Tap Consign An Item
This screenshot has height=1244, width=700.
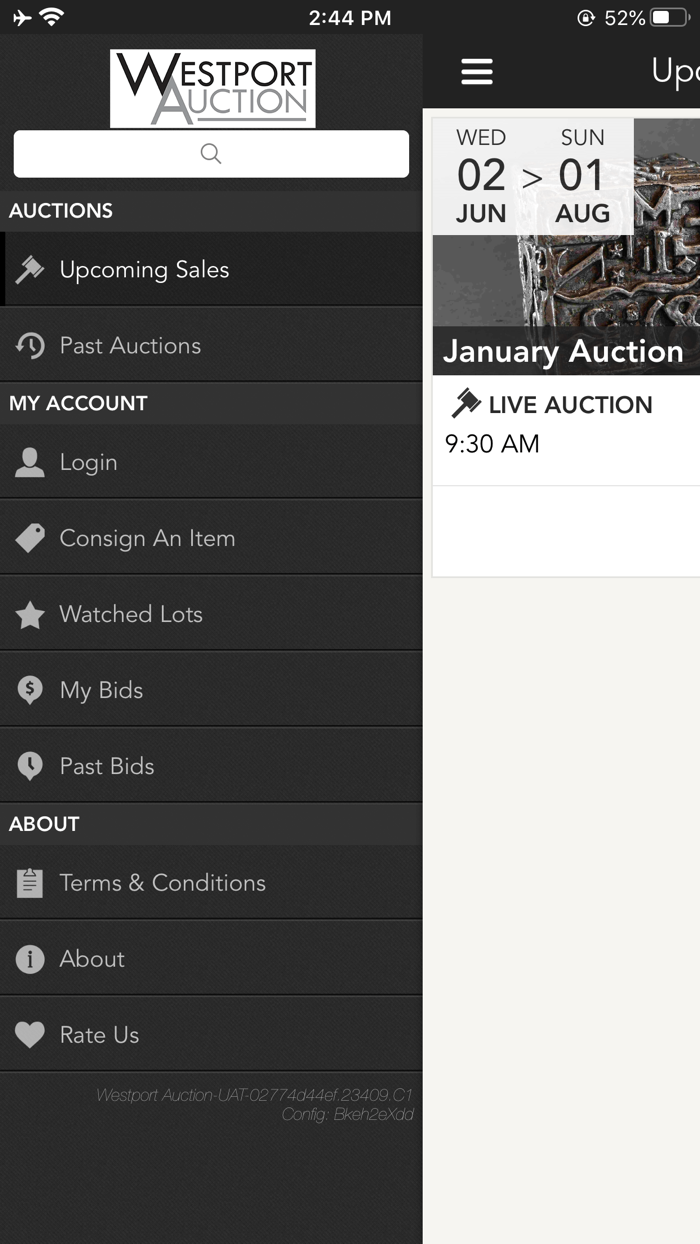pos(145,537)
